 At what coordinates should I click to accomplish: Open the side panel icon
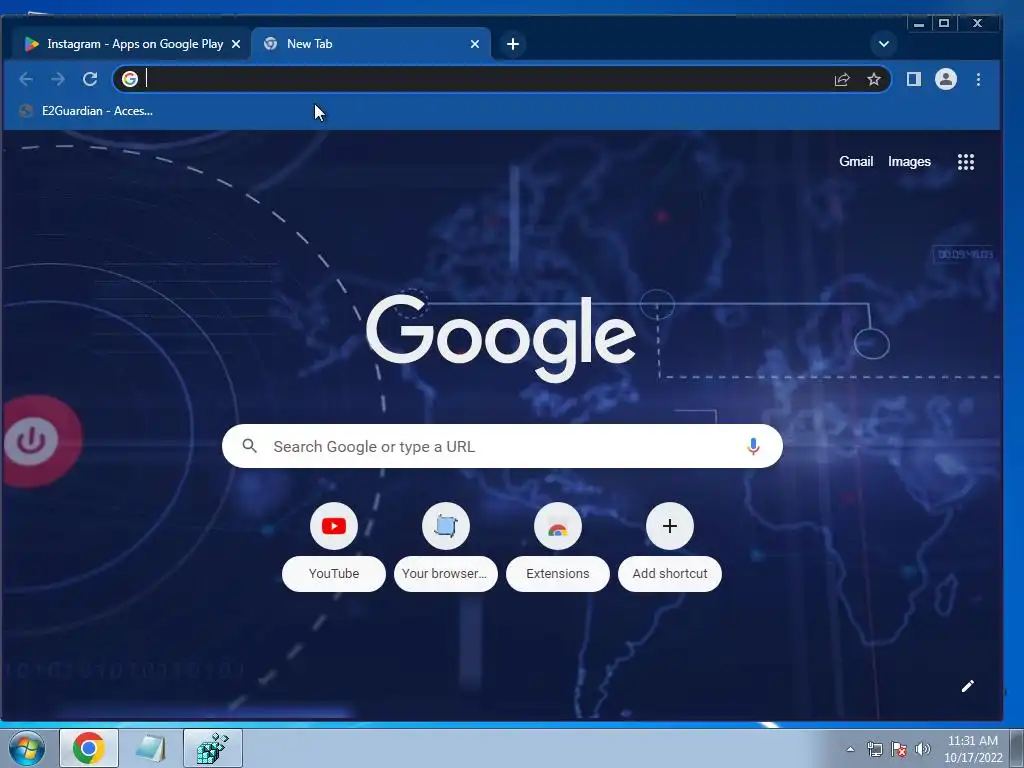914,79
